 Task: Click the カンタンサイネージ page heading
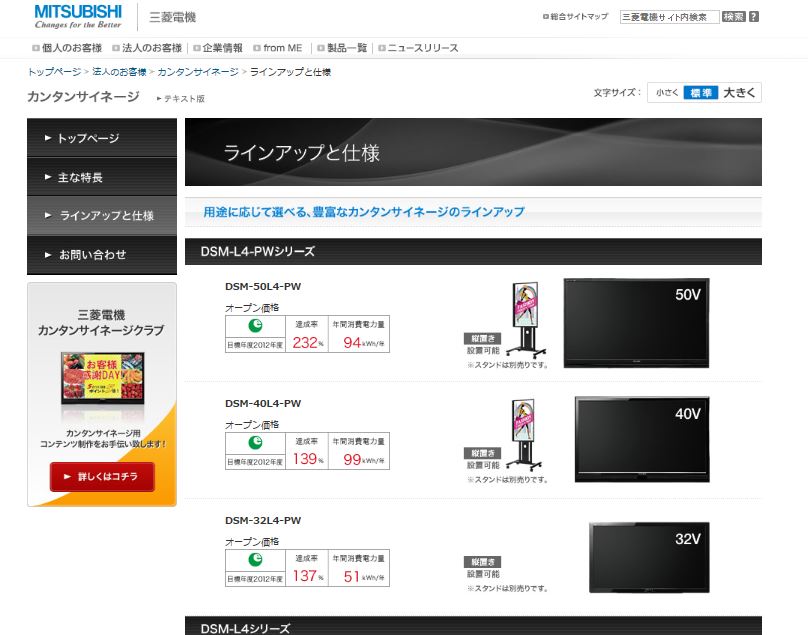(x=83, y=96)
